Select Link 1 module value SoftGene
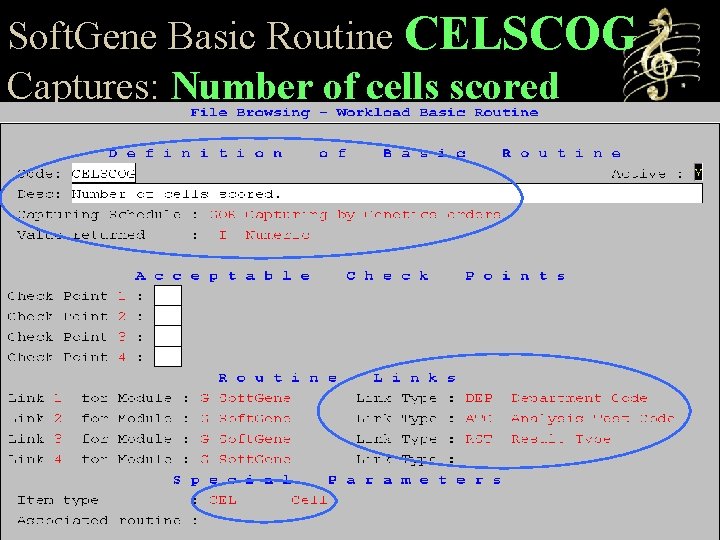 click(246, 398)
